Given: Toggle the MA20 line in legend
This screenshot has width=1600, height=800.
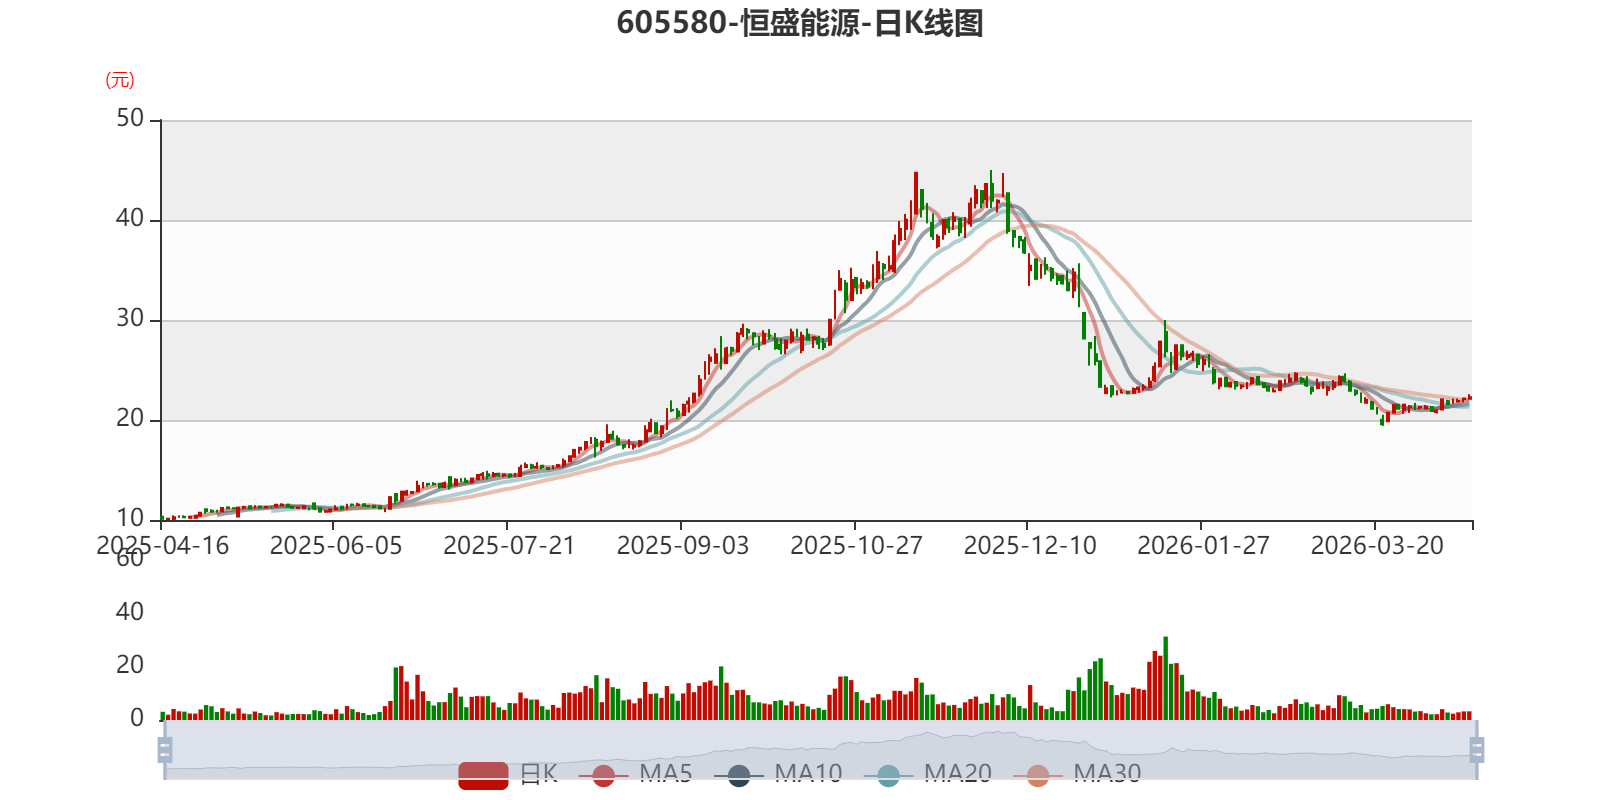Looking at the screenshot, I should [928, 774].
